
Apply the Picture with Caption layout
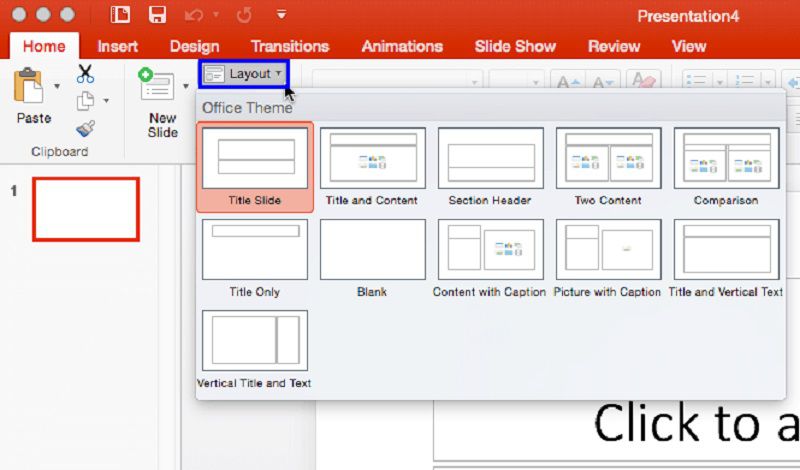607,258
